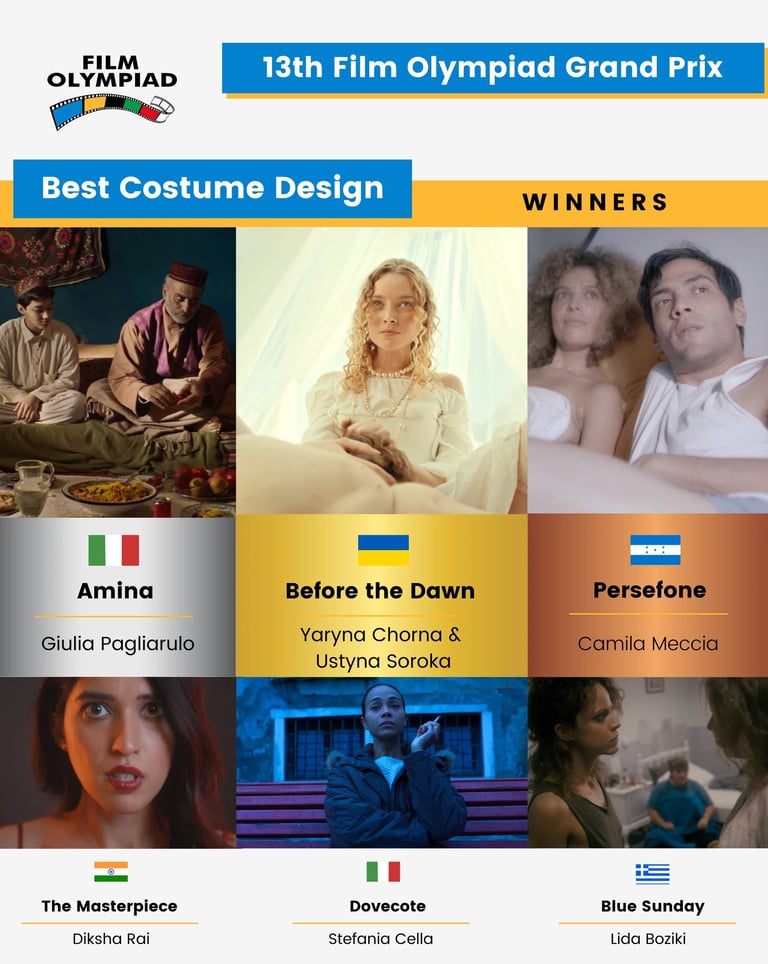The image size is (768, 964).
Task: Select the 13th Film Olympiad Grand Prix banner
Action: pyautogui.click(x=493, y=68)
